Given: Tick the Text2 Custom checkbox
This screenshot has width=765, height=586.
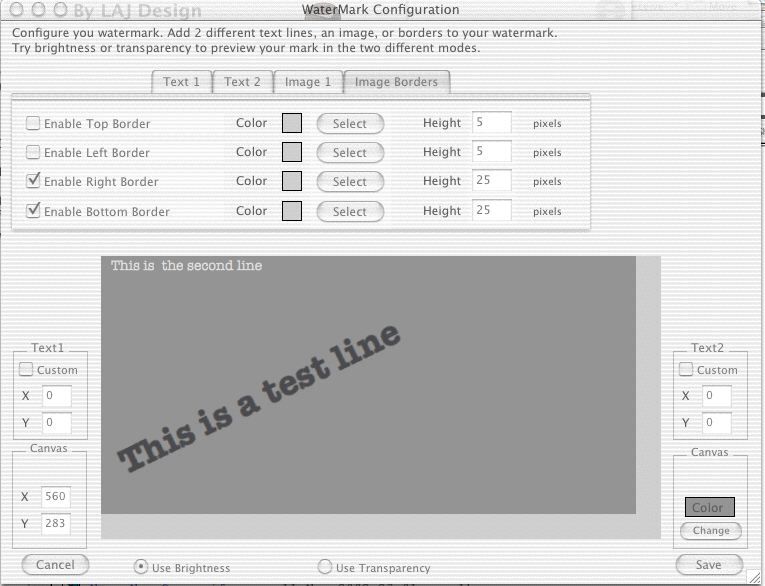Looking at the screenshot, I should 686,370.
